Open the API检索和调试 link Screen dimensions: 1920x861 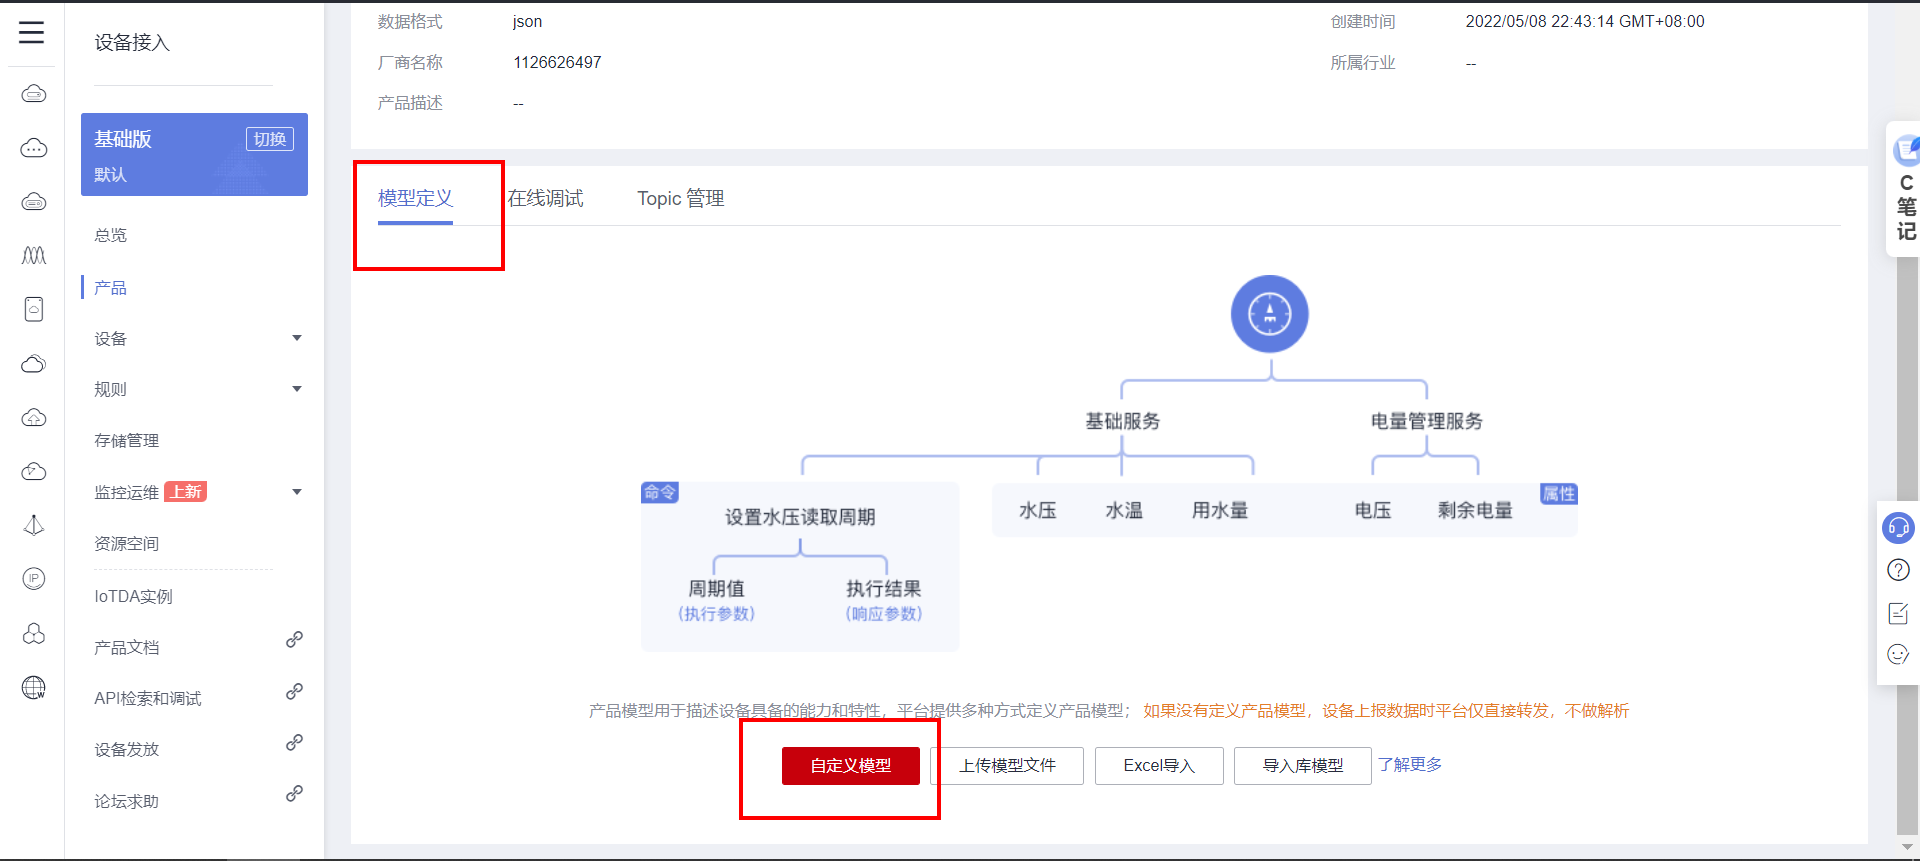click(148, 699)
